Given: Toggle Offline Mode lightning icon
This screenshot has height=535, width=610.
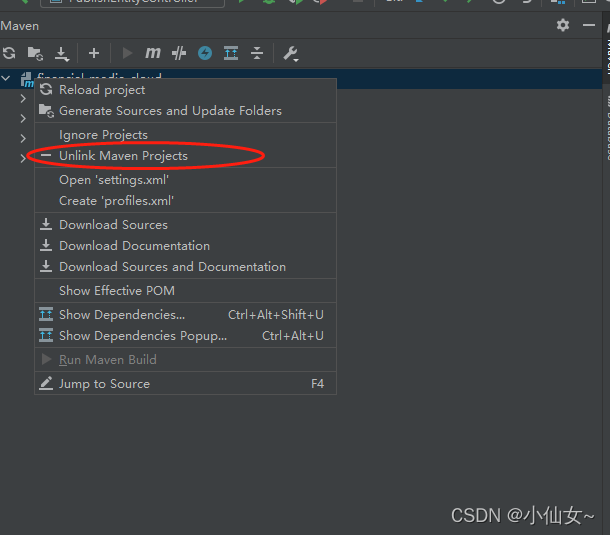Looking at the screenshot, I should (205, 53).
